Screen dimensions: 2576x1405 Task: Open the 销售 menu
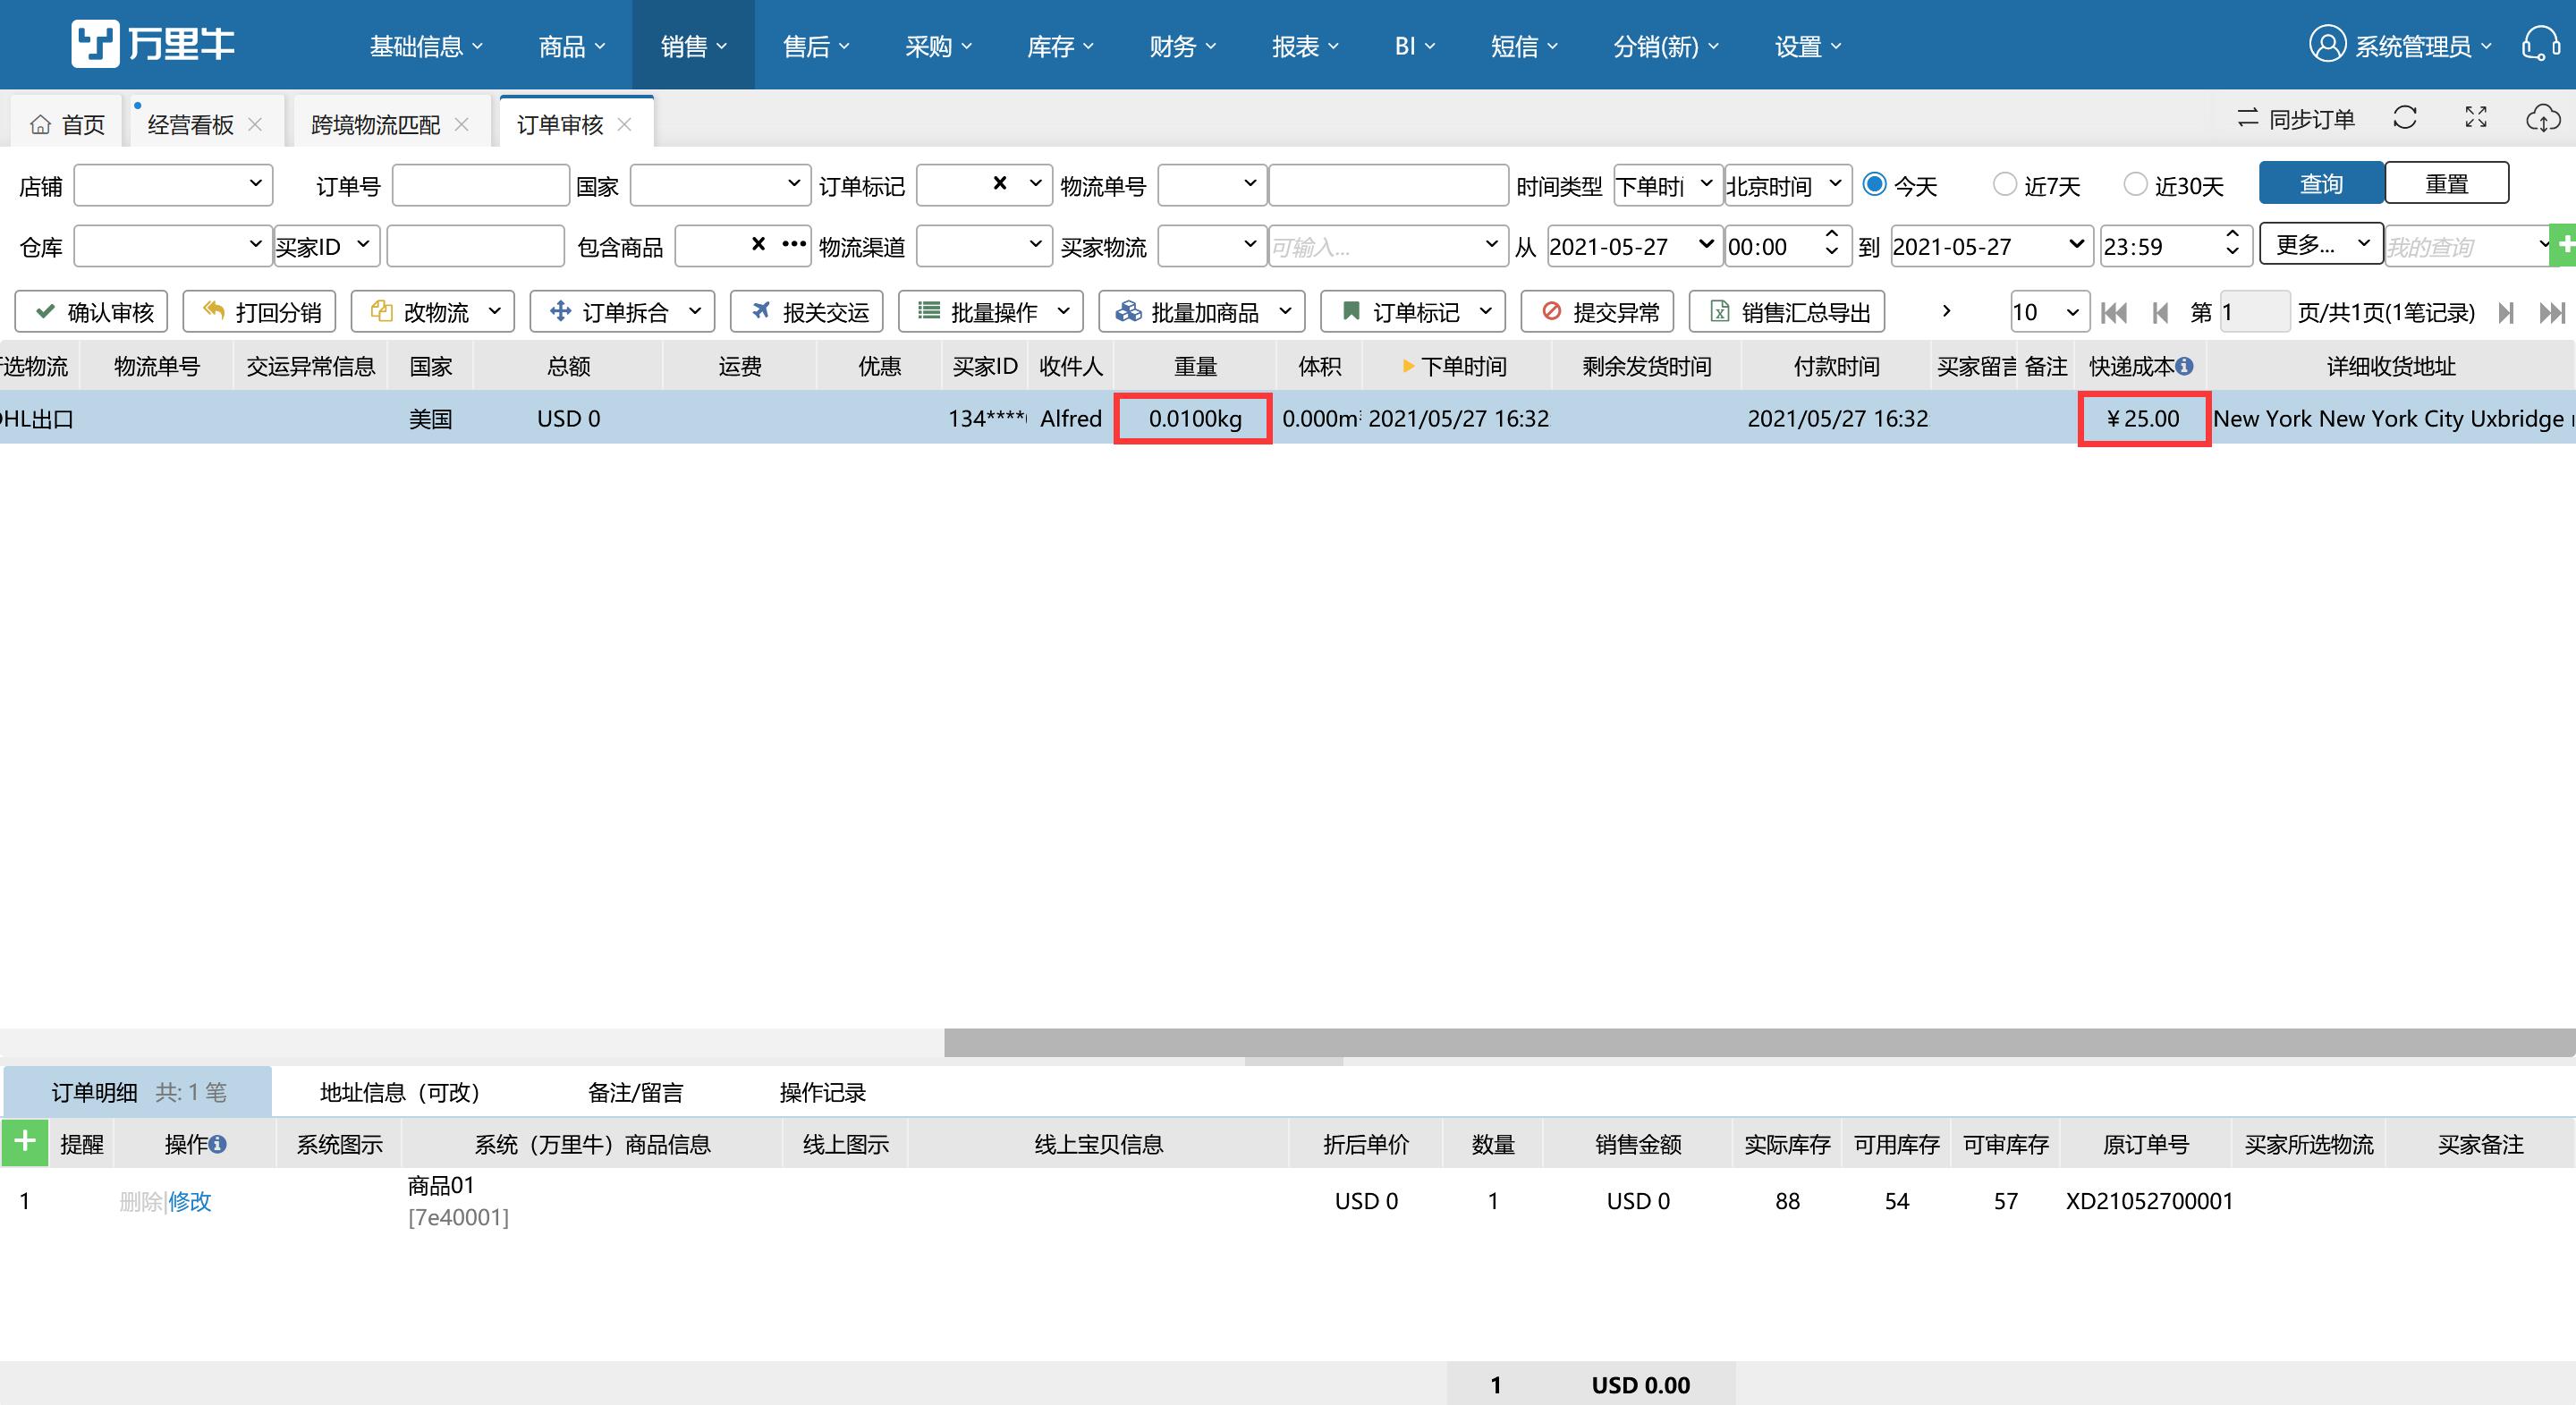[x=693, y=46]
